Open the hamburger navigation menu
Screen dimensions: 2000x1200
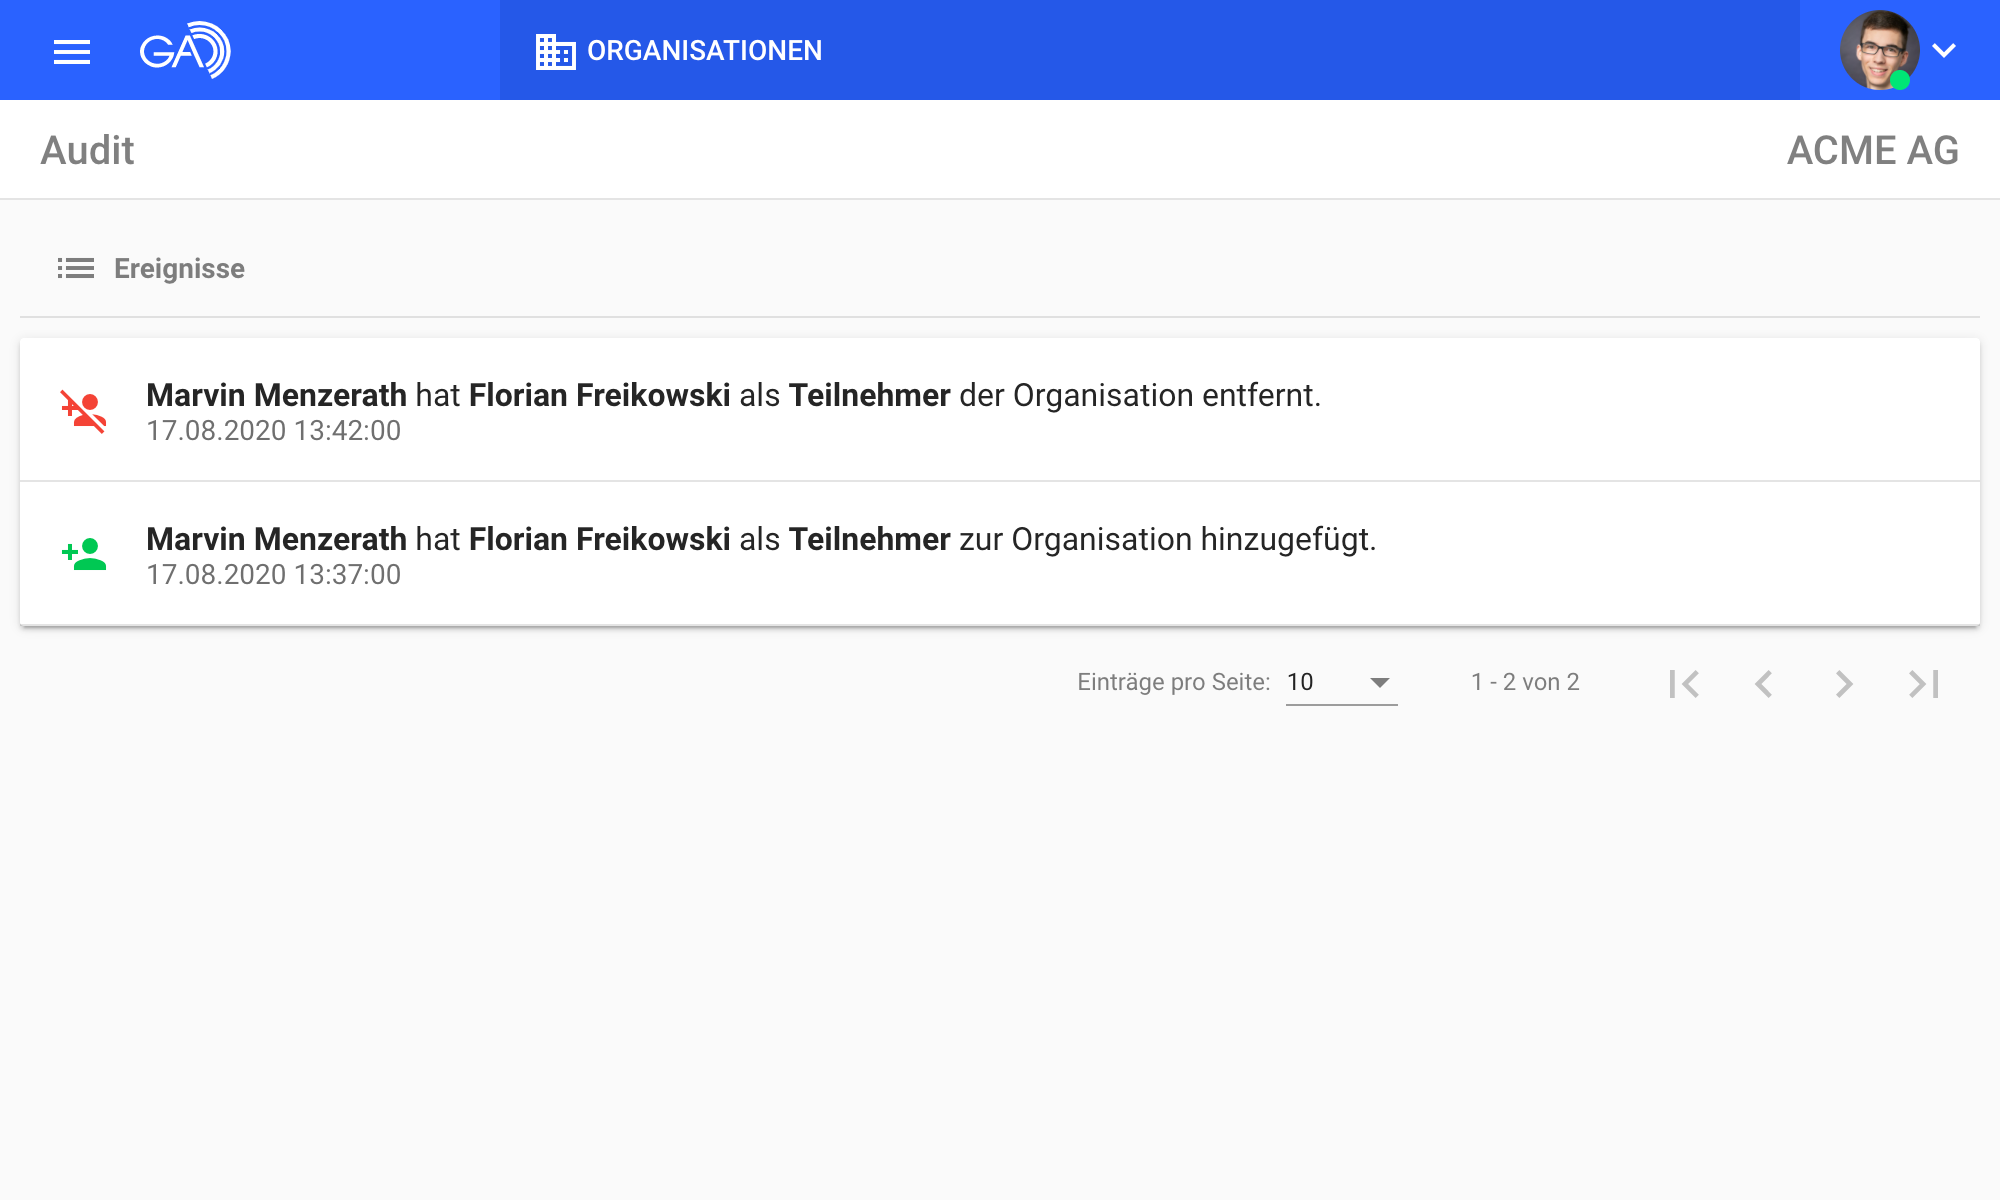tap(72, 51)
